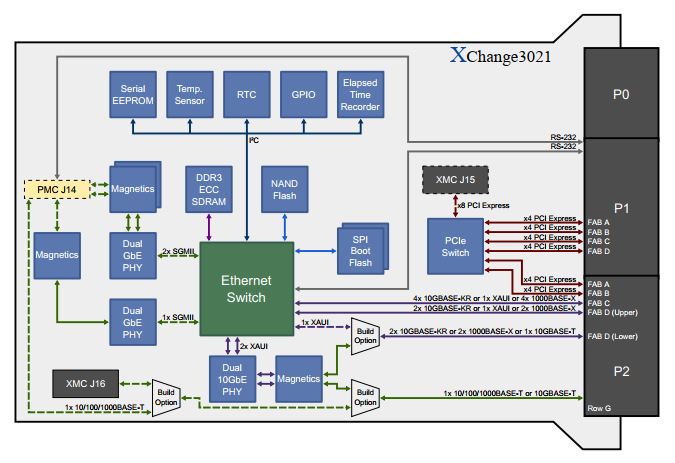This screenshot has height=463, width=675.
Task: Select the Temp. Sensor block
Action: (x=190, y=95)
